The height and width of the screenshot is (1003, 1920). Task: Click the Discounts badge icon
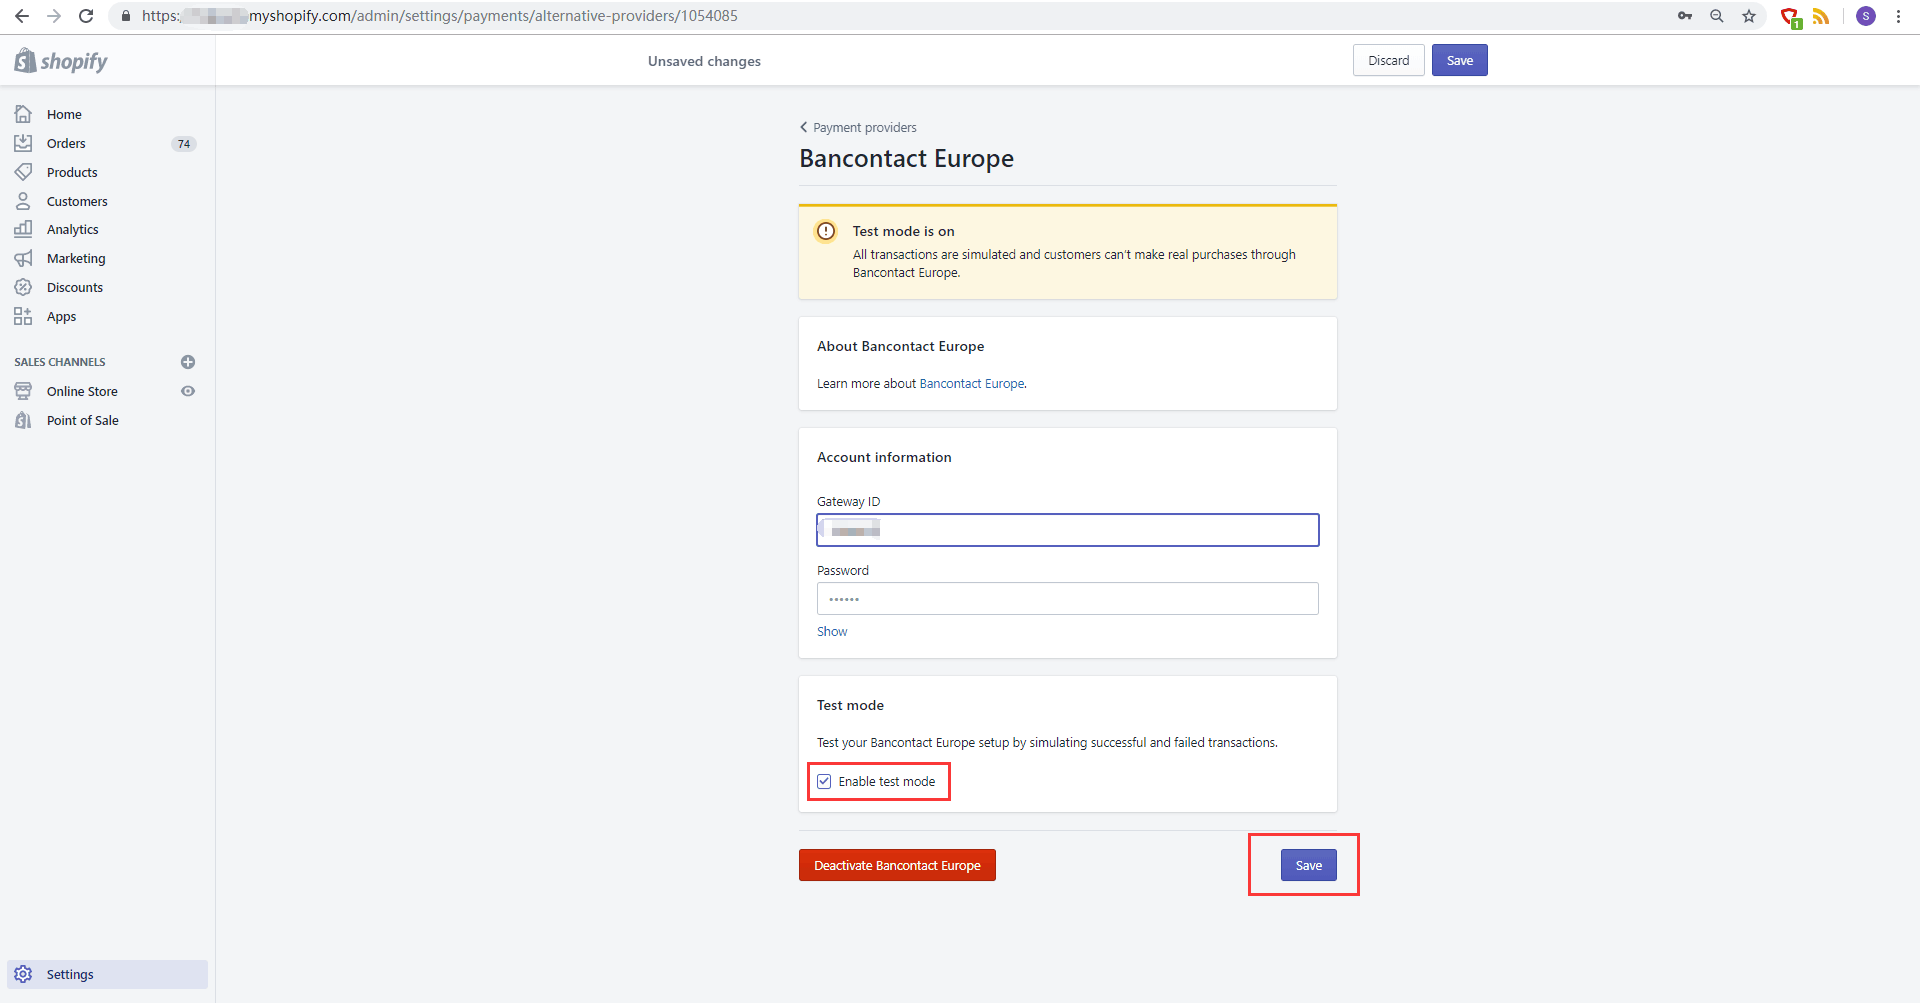(23, 287)
